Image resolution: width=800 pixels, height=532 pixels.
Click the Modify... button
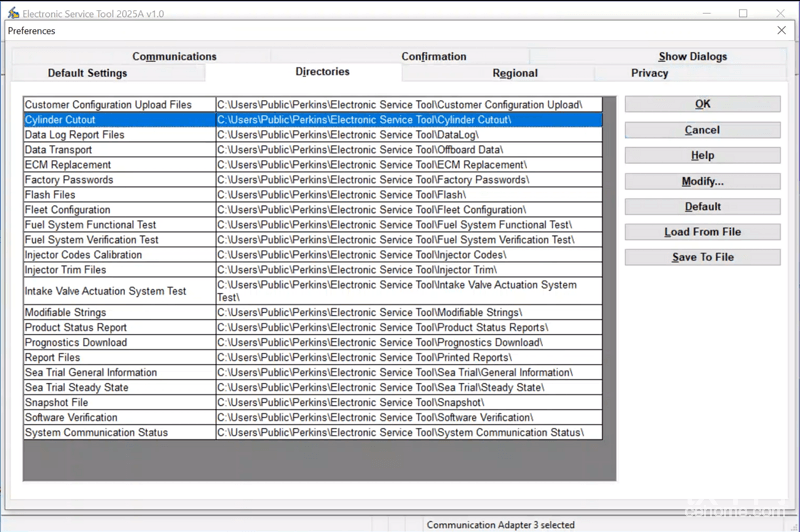702,181
